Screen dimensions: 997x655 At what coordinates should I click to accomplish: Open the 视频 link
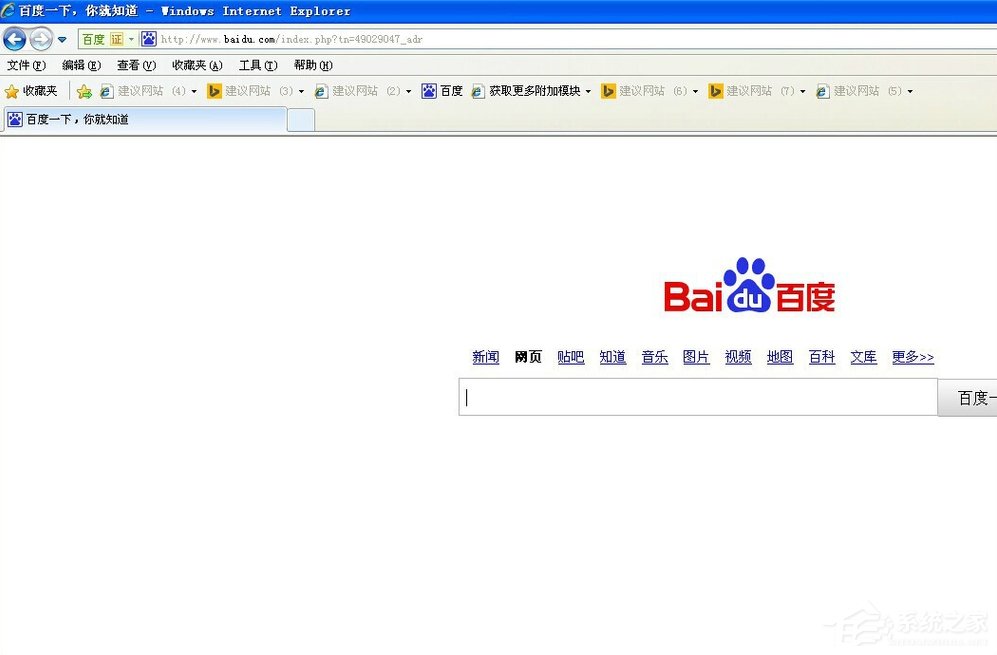(738, 357)
